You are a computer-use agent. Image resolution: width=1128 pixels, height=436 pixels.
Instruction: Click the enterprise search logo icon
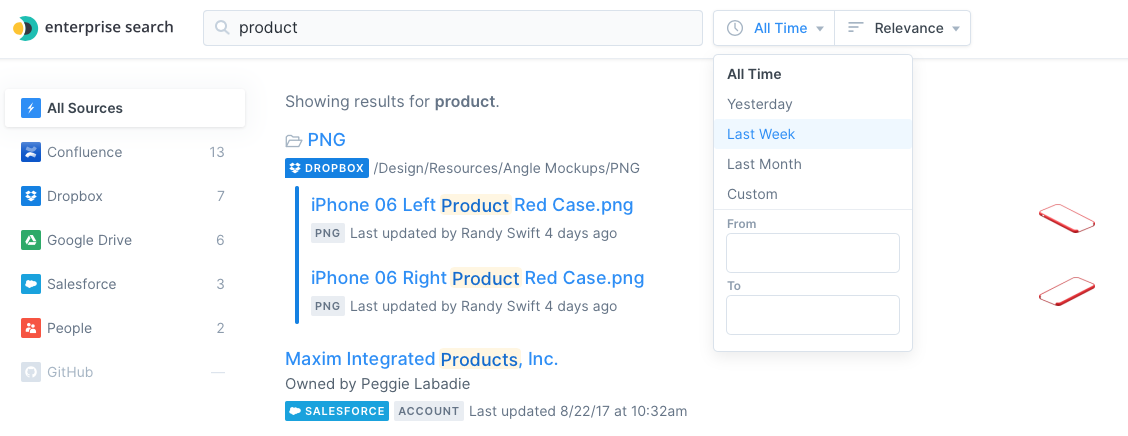click(x=25, y=28)
